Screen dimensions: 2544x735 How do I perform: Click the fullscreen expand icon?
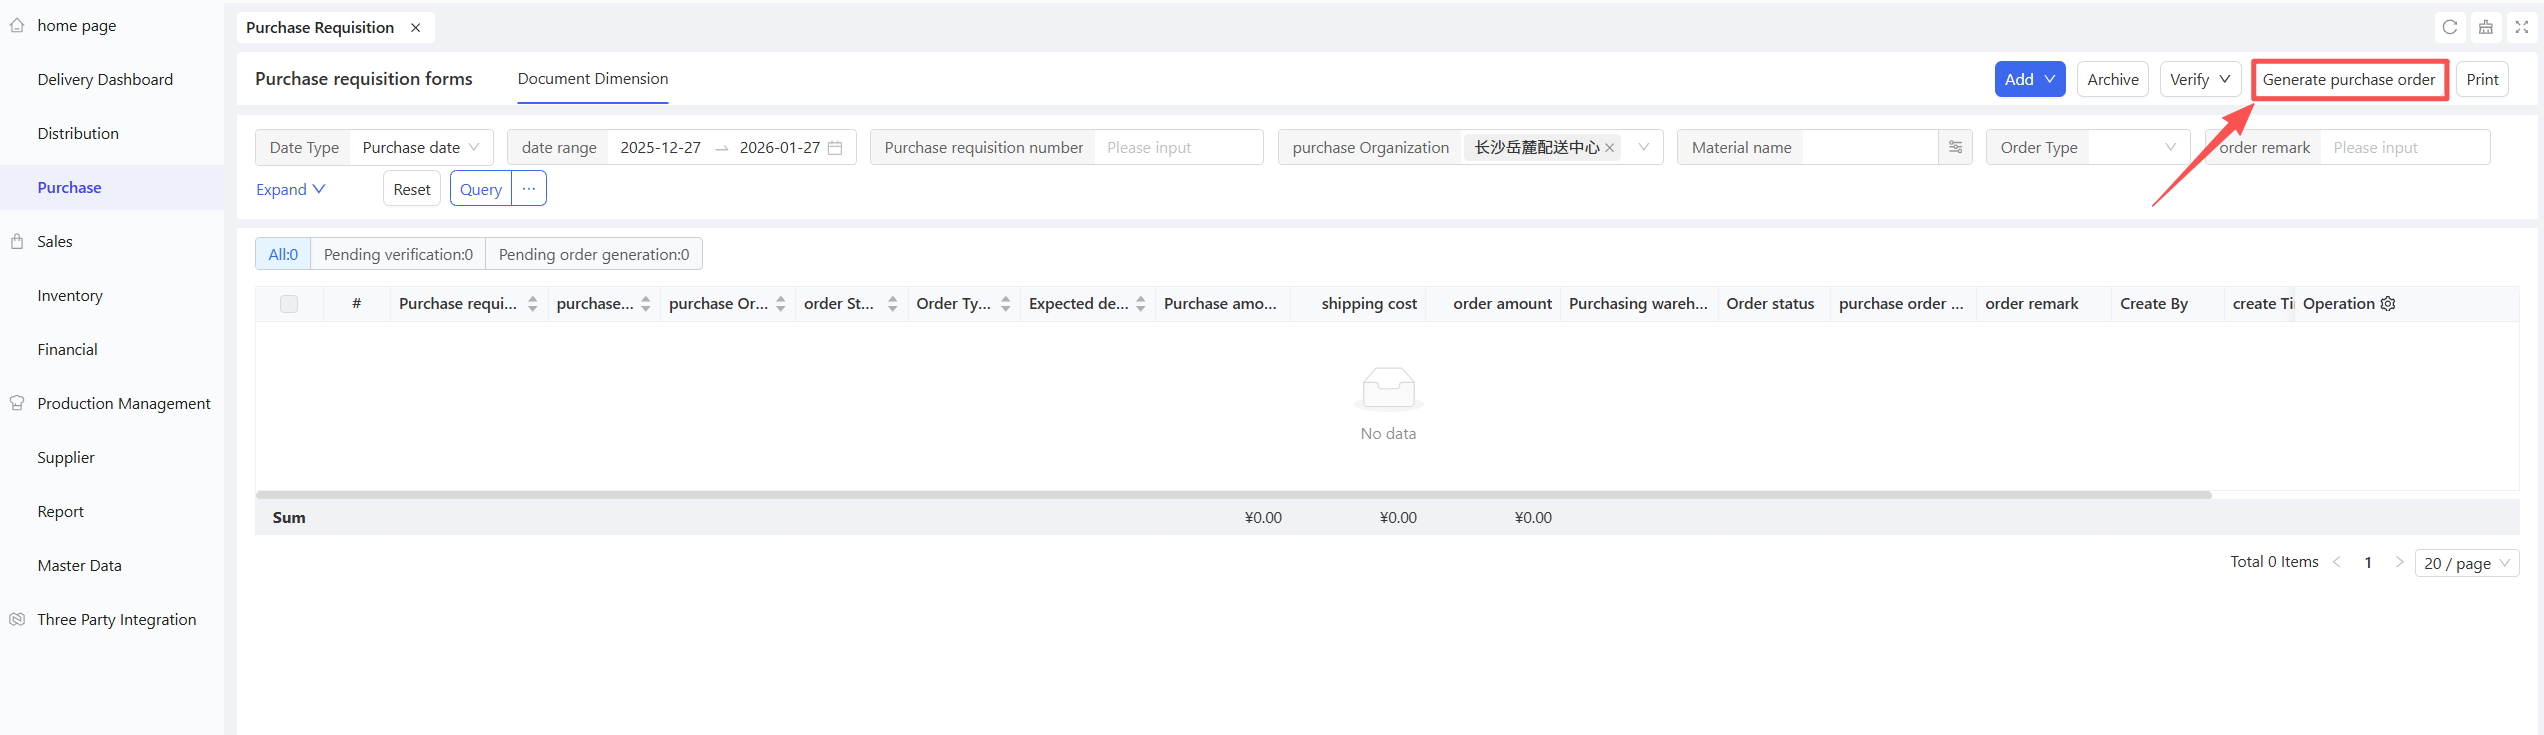tap(2521, 27)
